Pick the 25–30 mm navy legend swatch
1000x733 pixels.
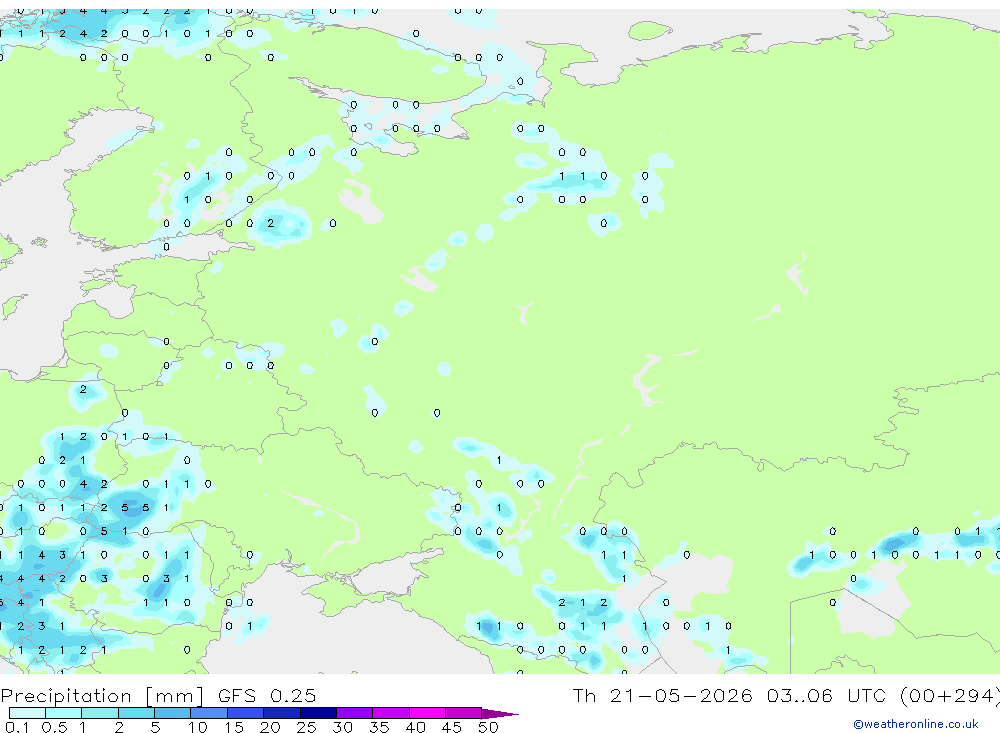318,713
